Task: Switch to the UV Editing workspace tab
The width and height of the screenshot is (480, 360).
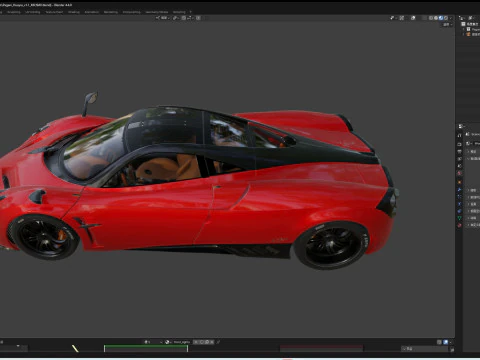Action: pos(33,12)
